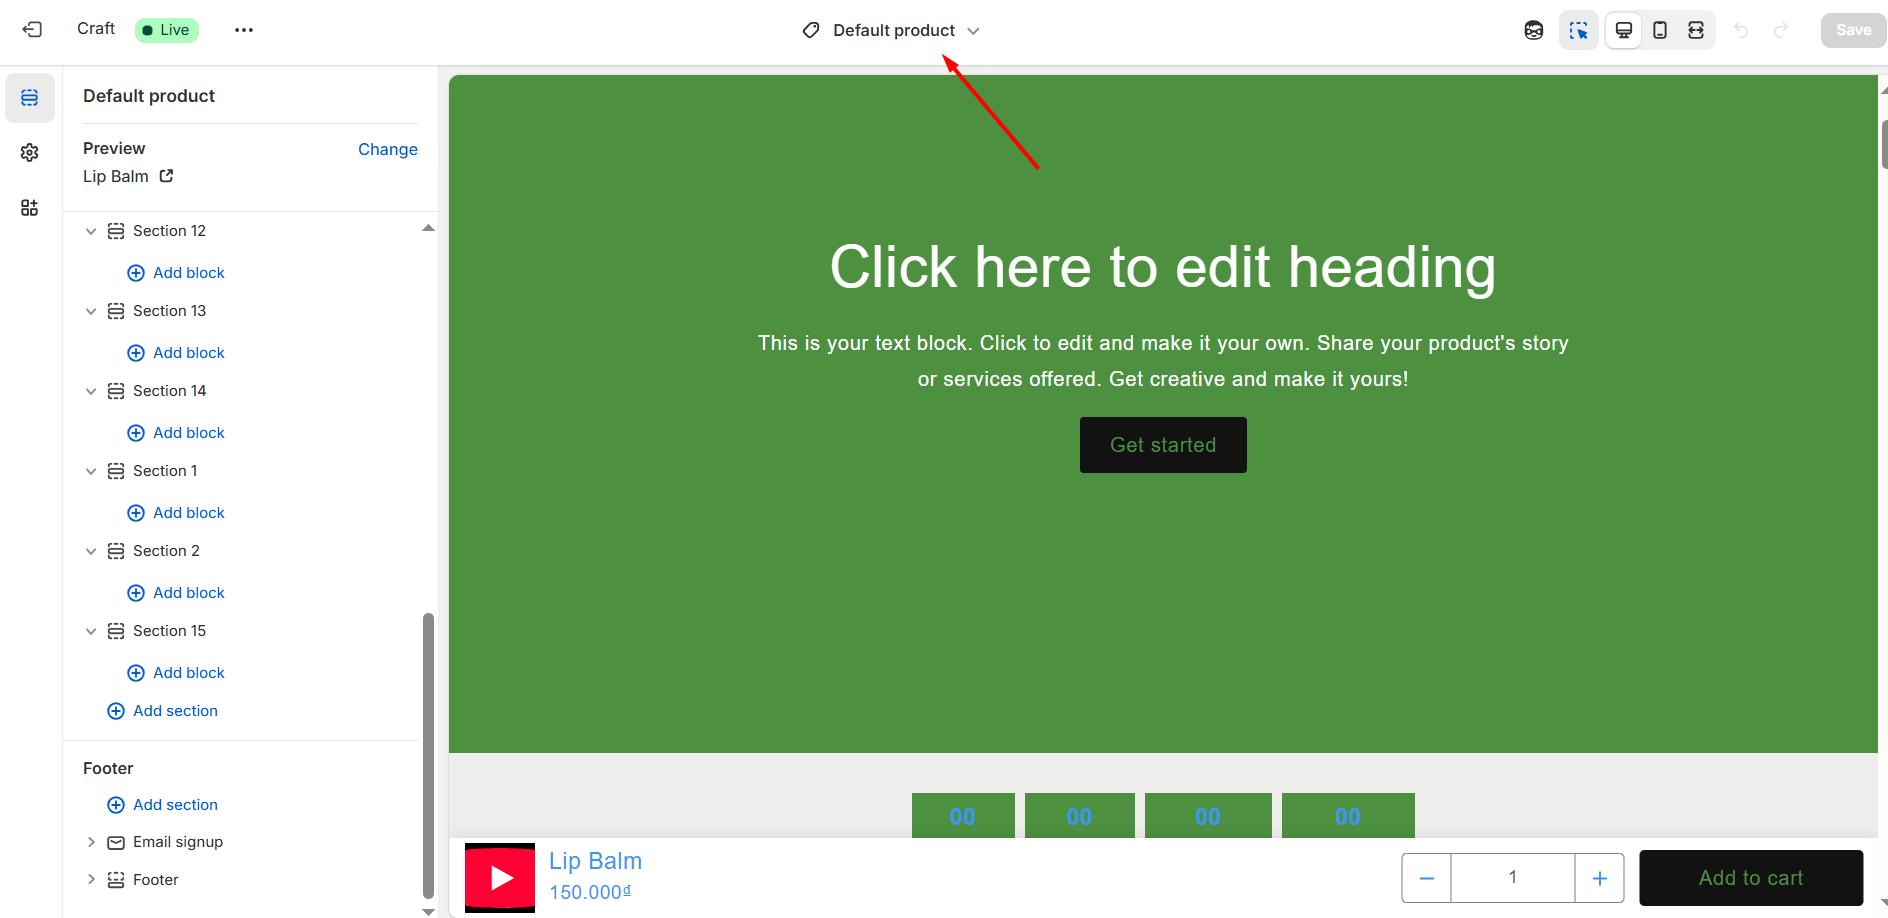Screen dimensions: 1888x918
Task: Select Section 13 in the sidebar
Action: 169,311
